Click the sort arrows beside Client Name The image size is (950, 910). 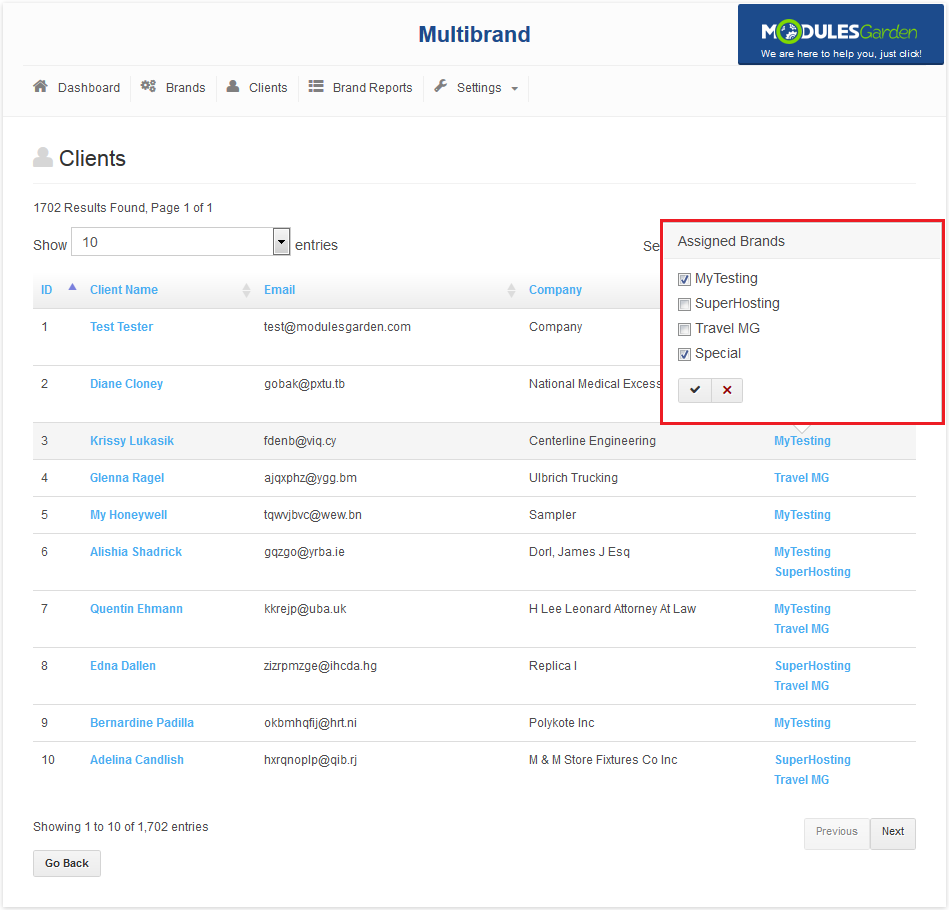(246, 290)
